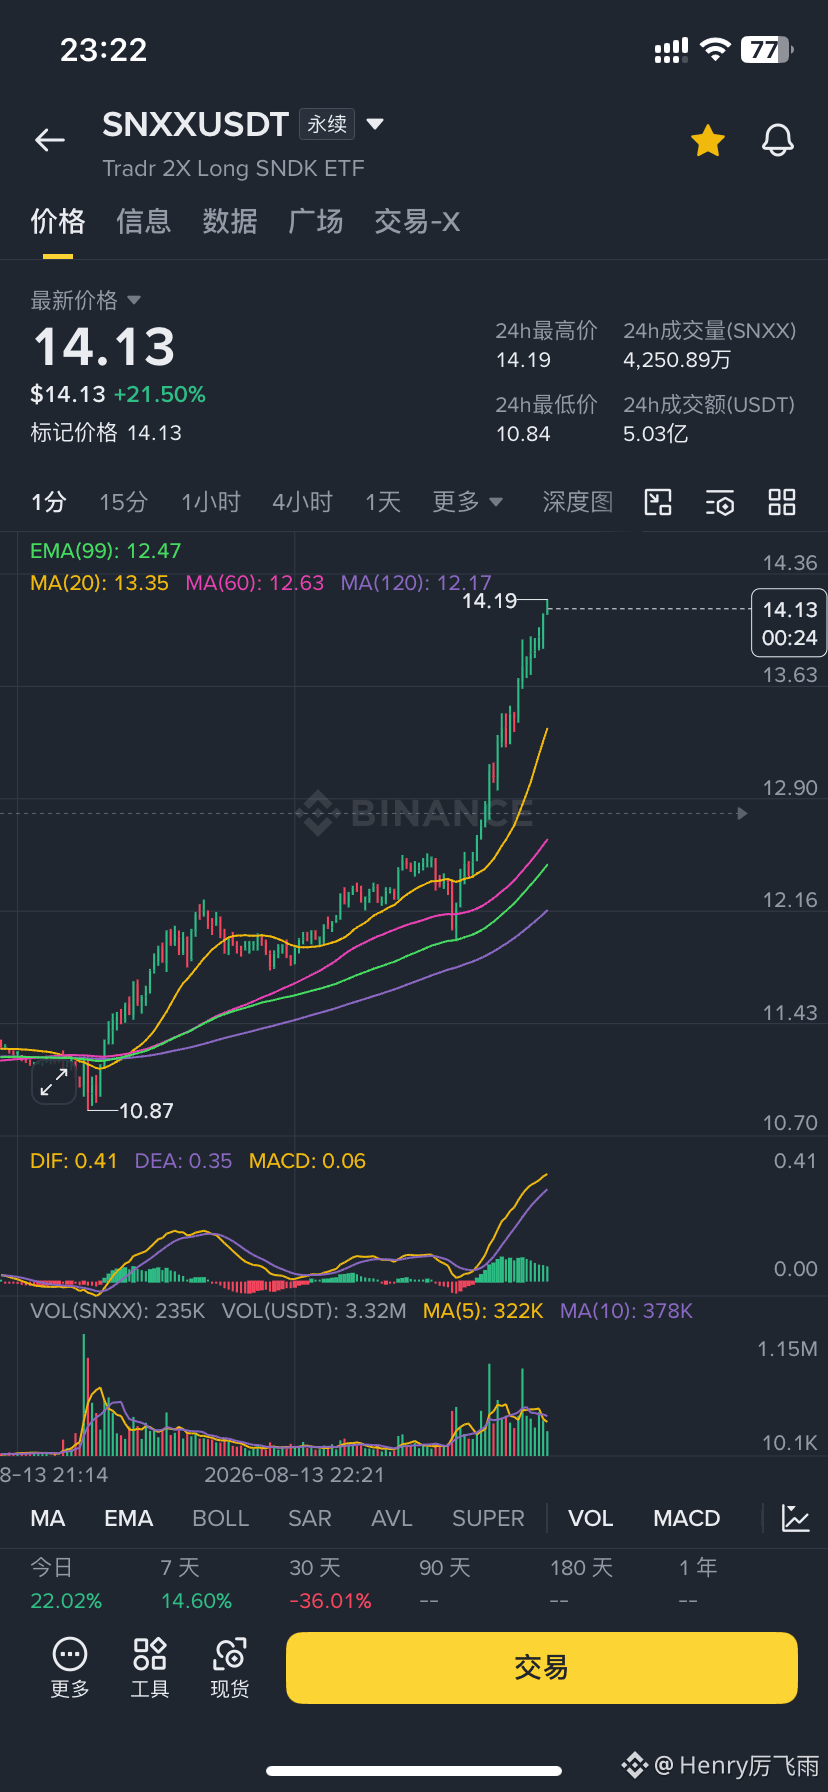Open the 现货 spot icon

tap(230, 1668)
